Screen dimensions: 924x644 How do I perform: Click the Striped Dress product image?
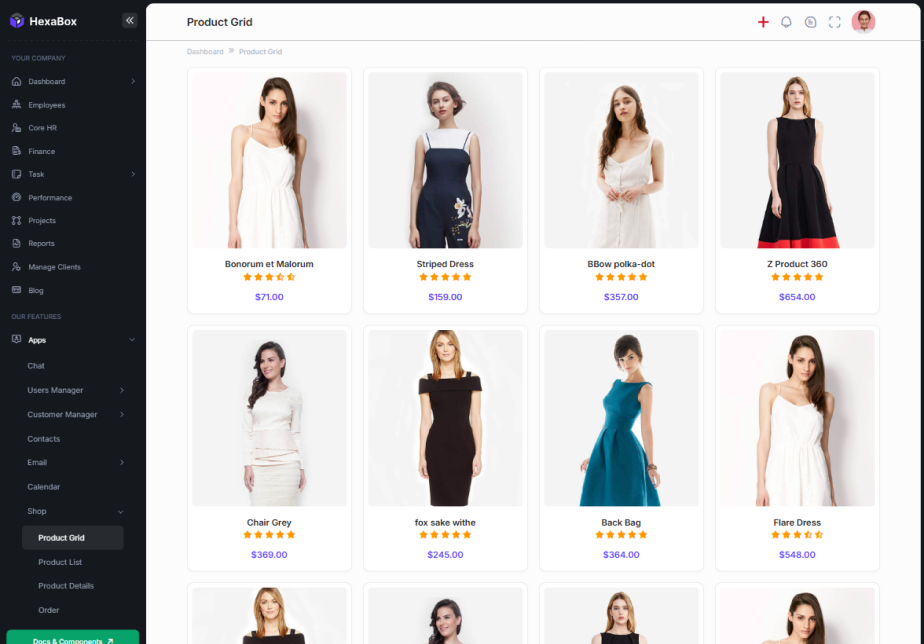445,160
